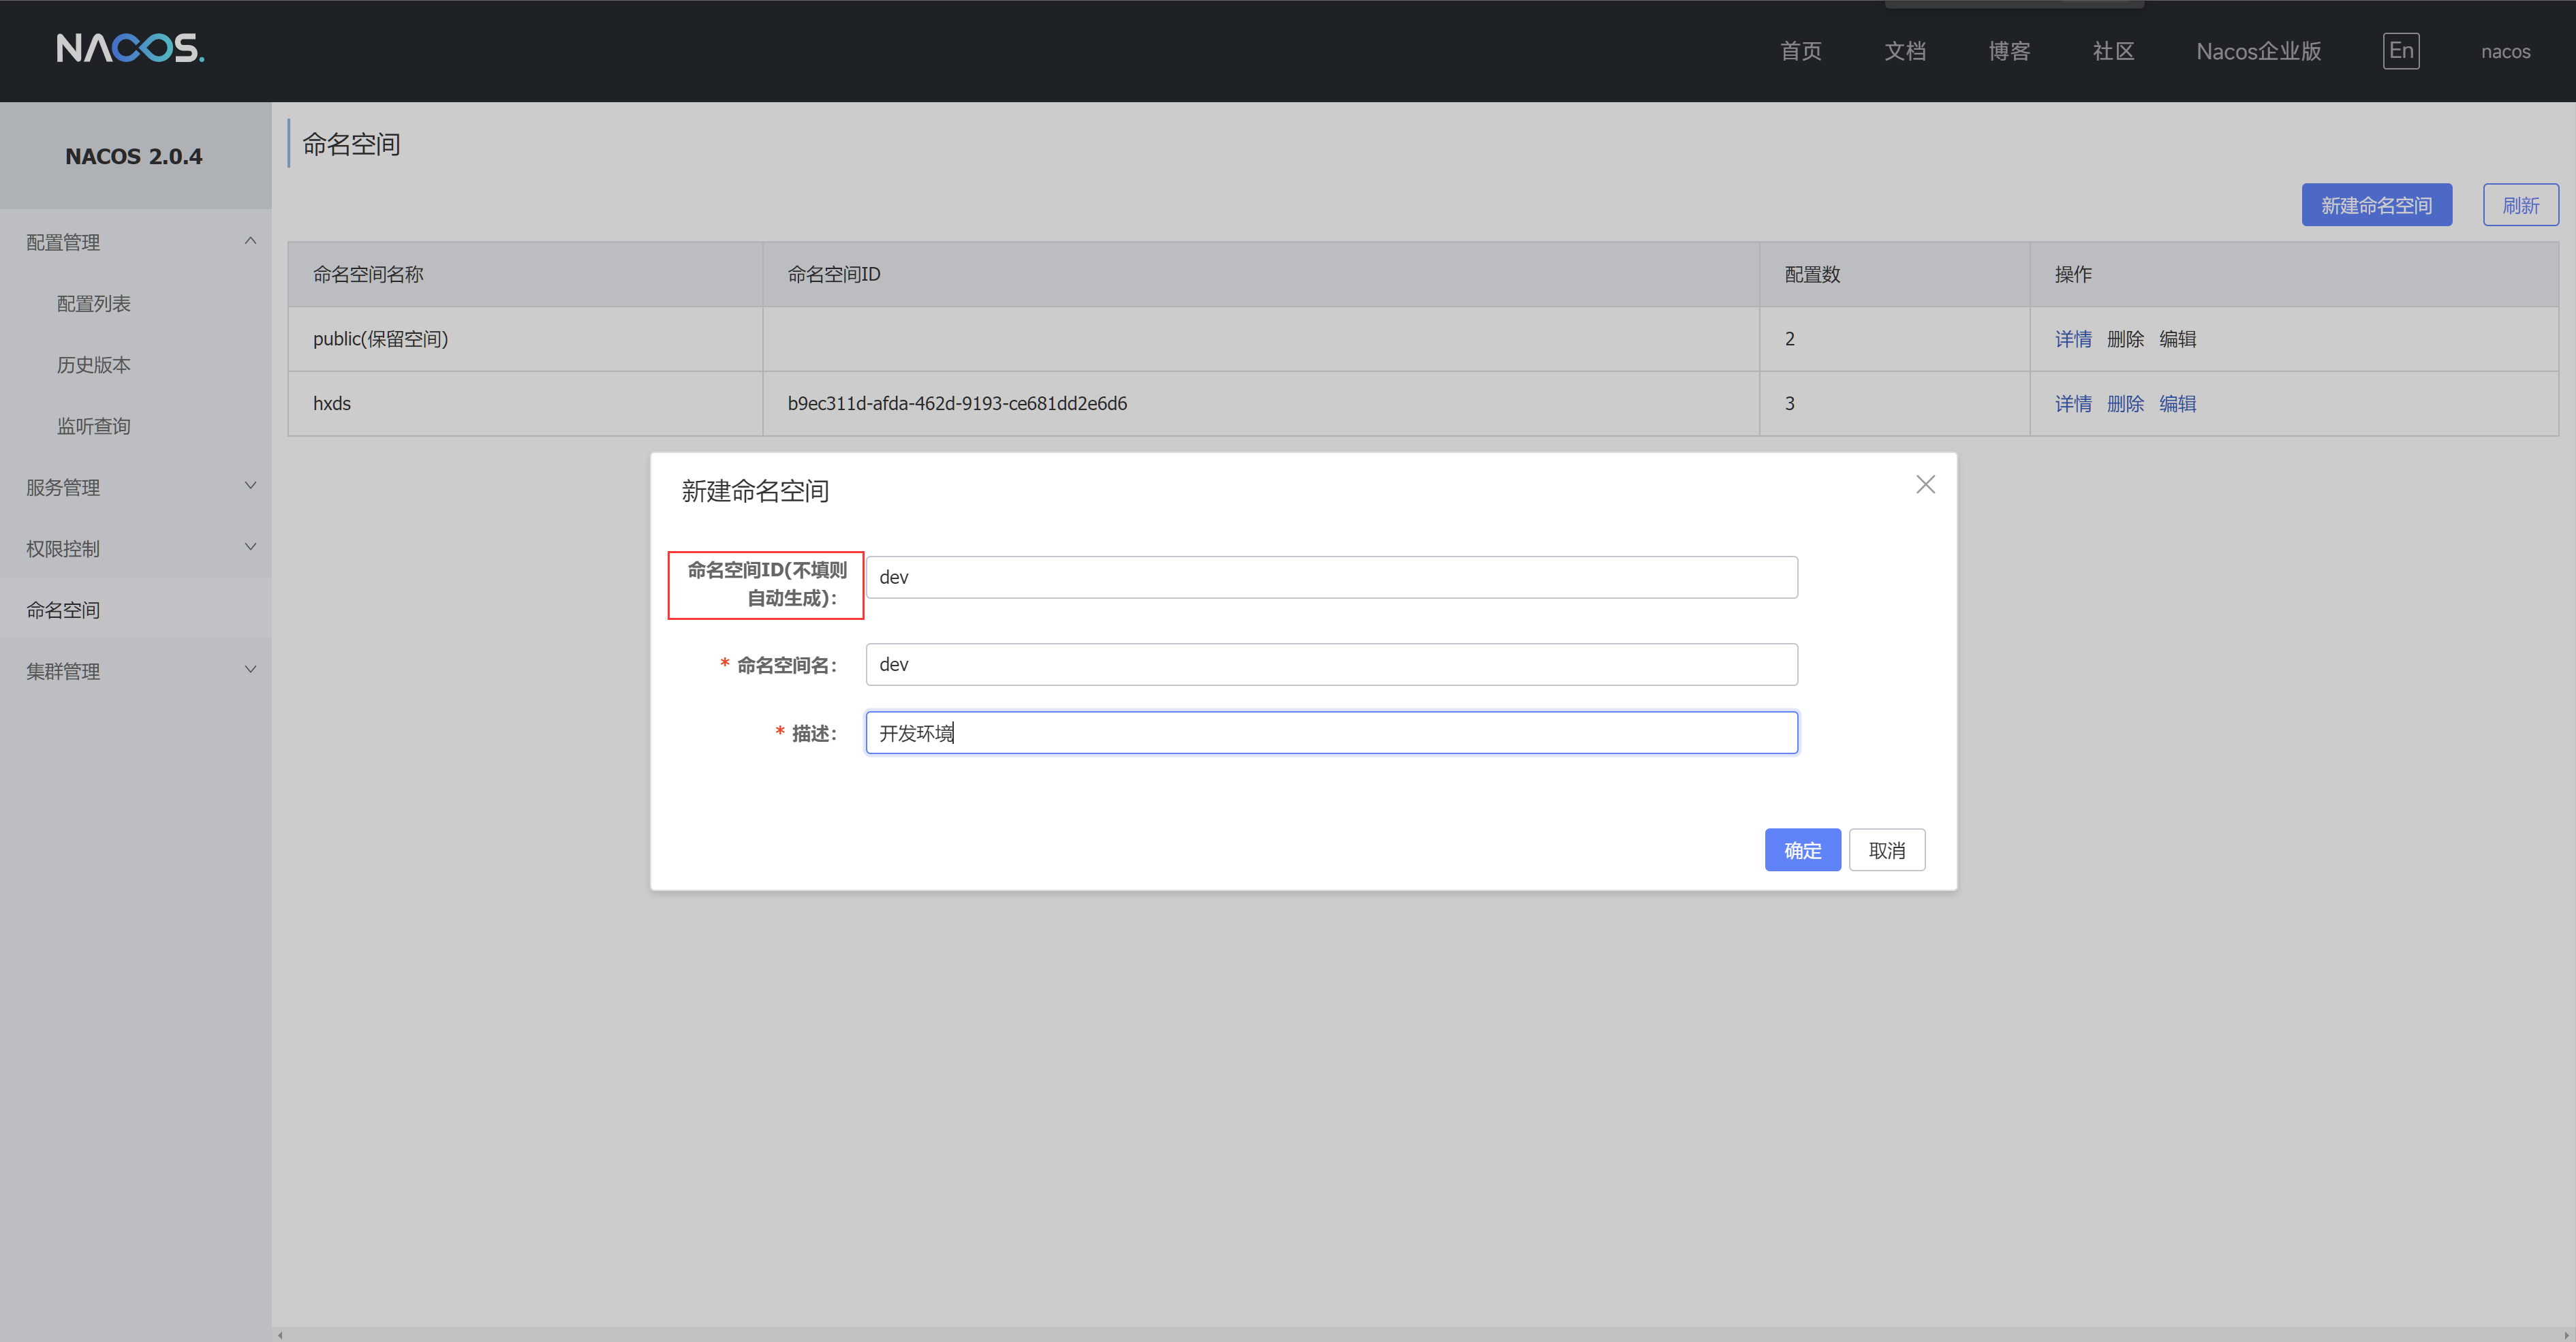This screenshot has height=1342, width=2576.
Task: Select the hxds namespace name cell
Action: click(525, 404)
